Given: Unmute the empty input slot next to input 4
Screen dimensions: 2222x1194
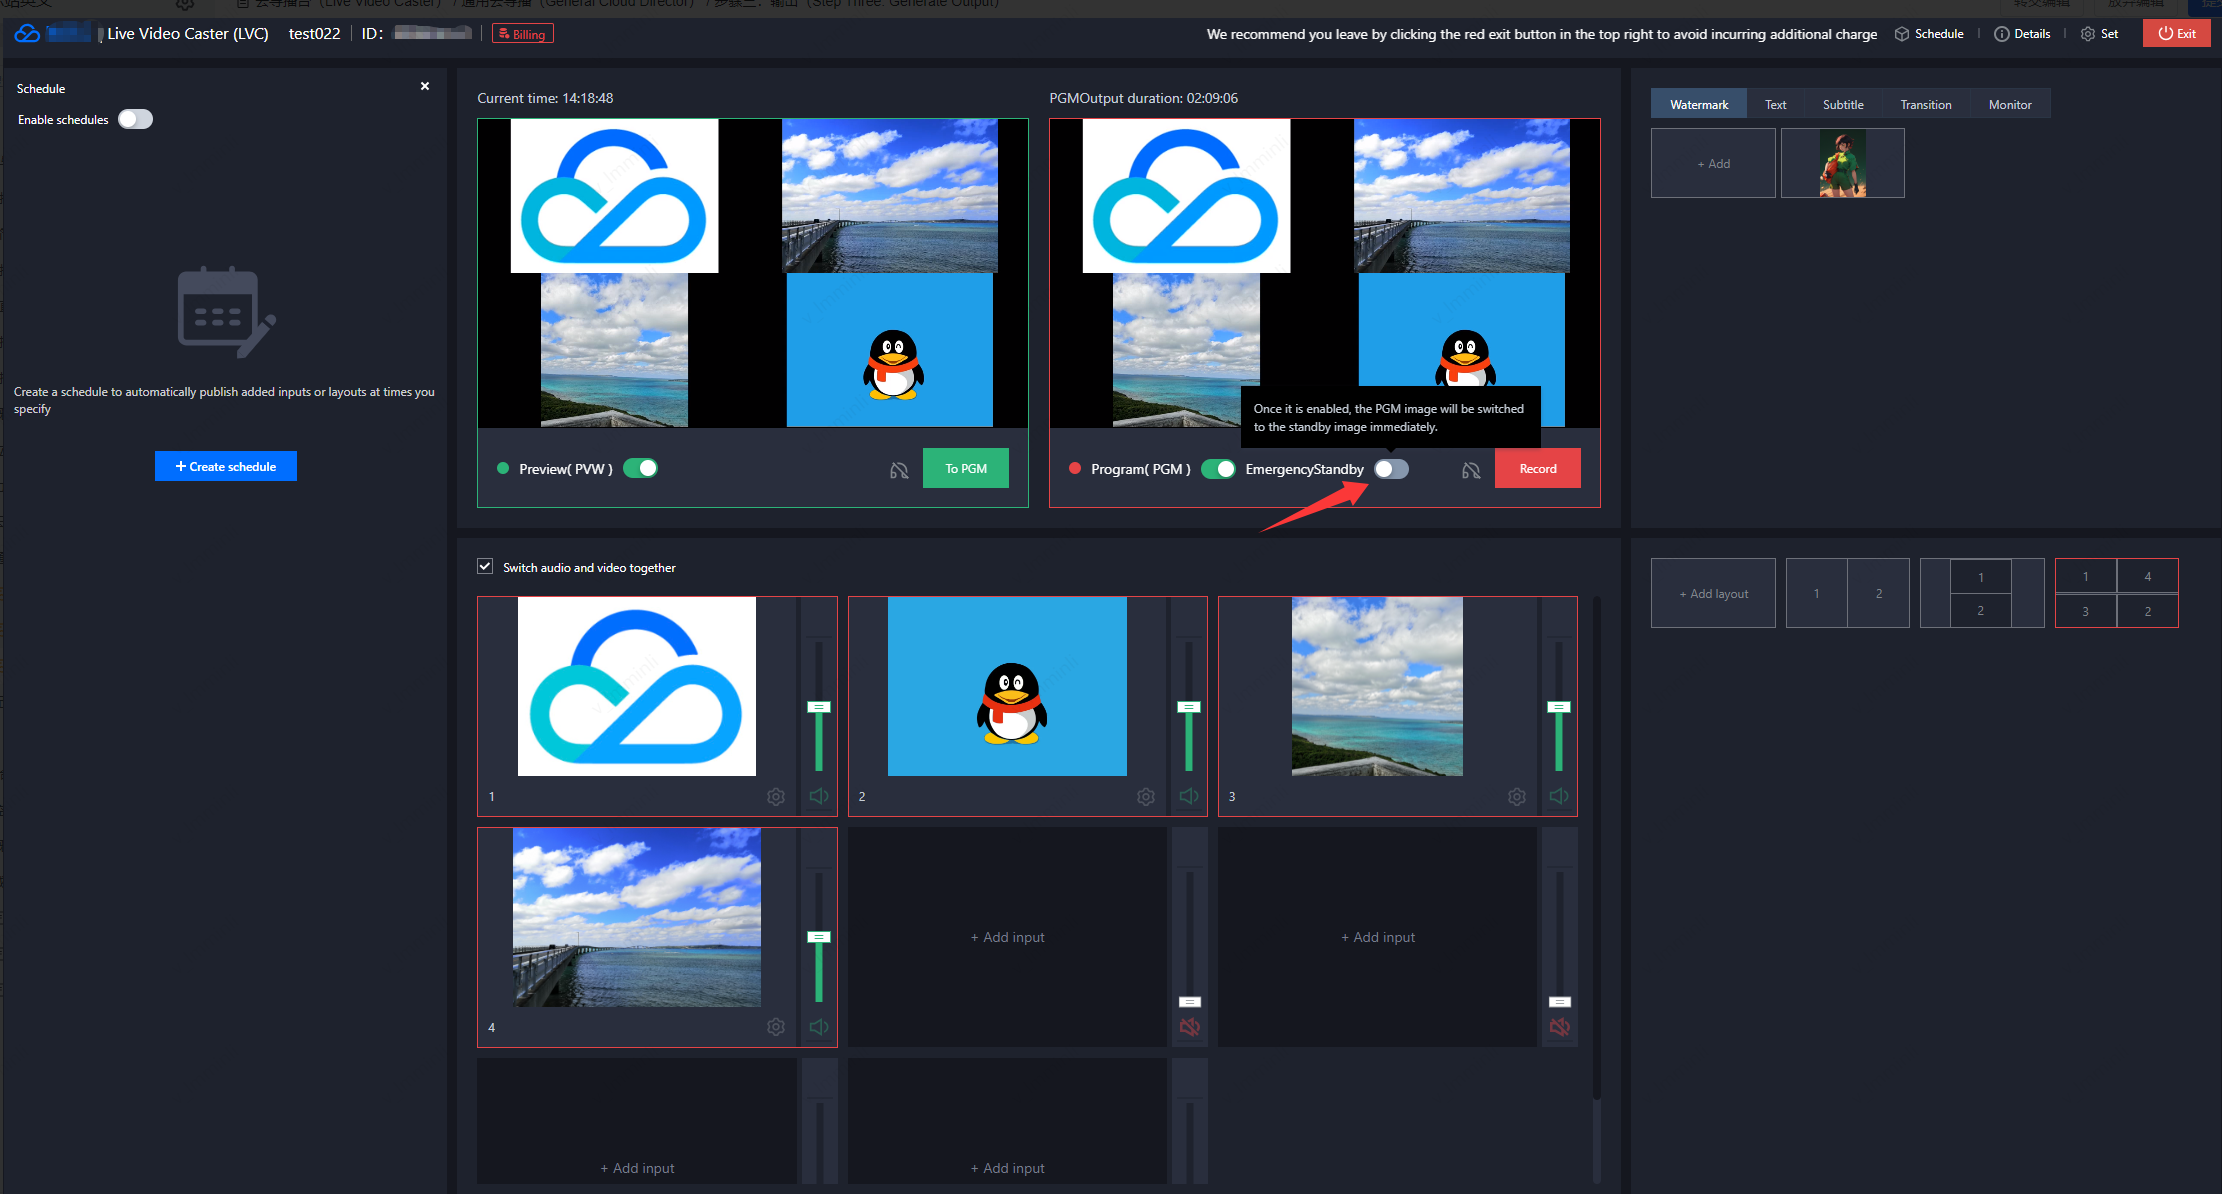Looking at the screenshot, I should (1189, 1027).
